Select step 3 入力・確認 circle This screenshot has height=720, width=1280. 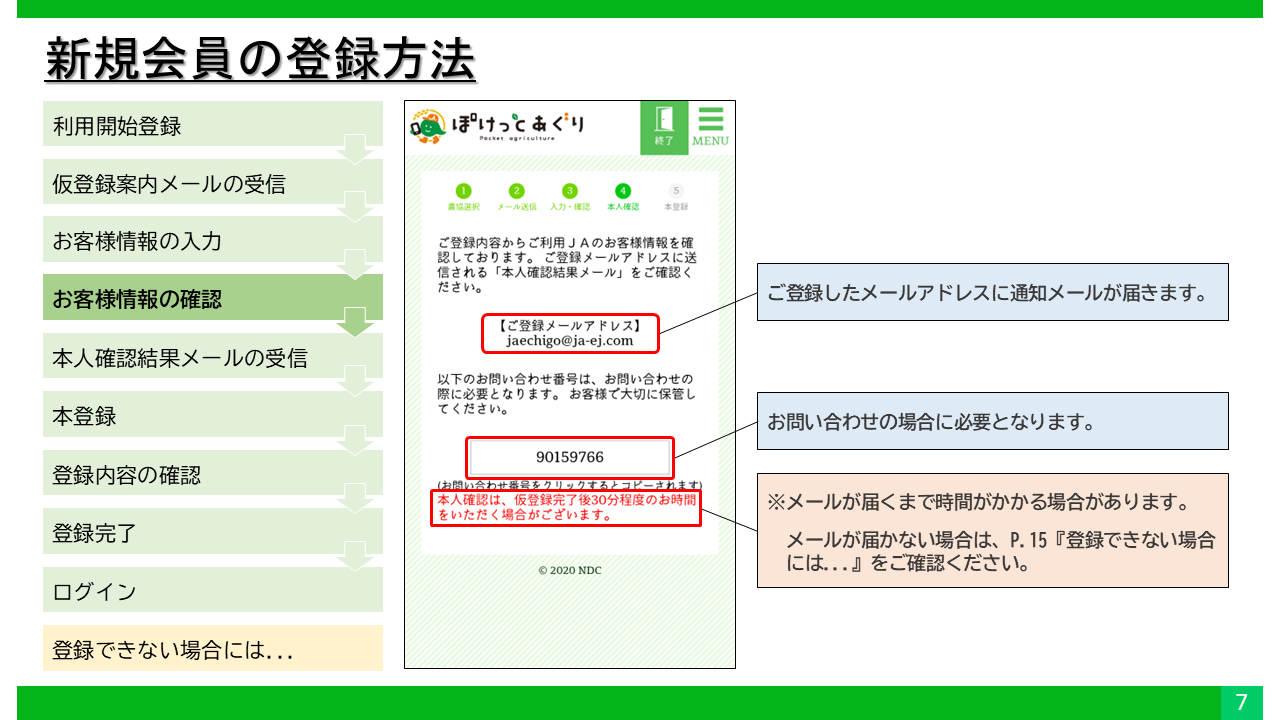point(569,191)
